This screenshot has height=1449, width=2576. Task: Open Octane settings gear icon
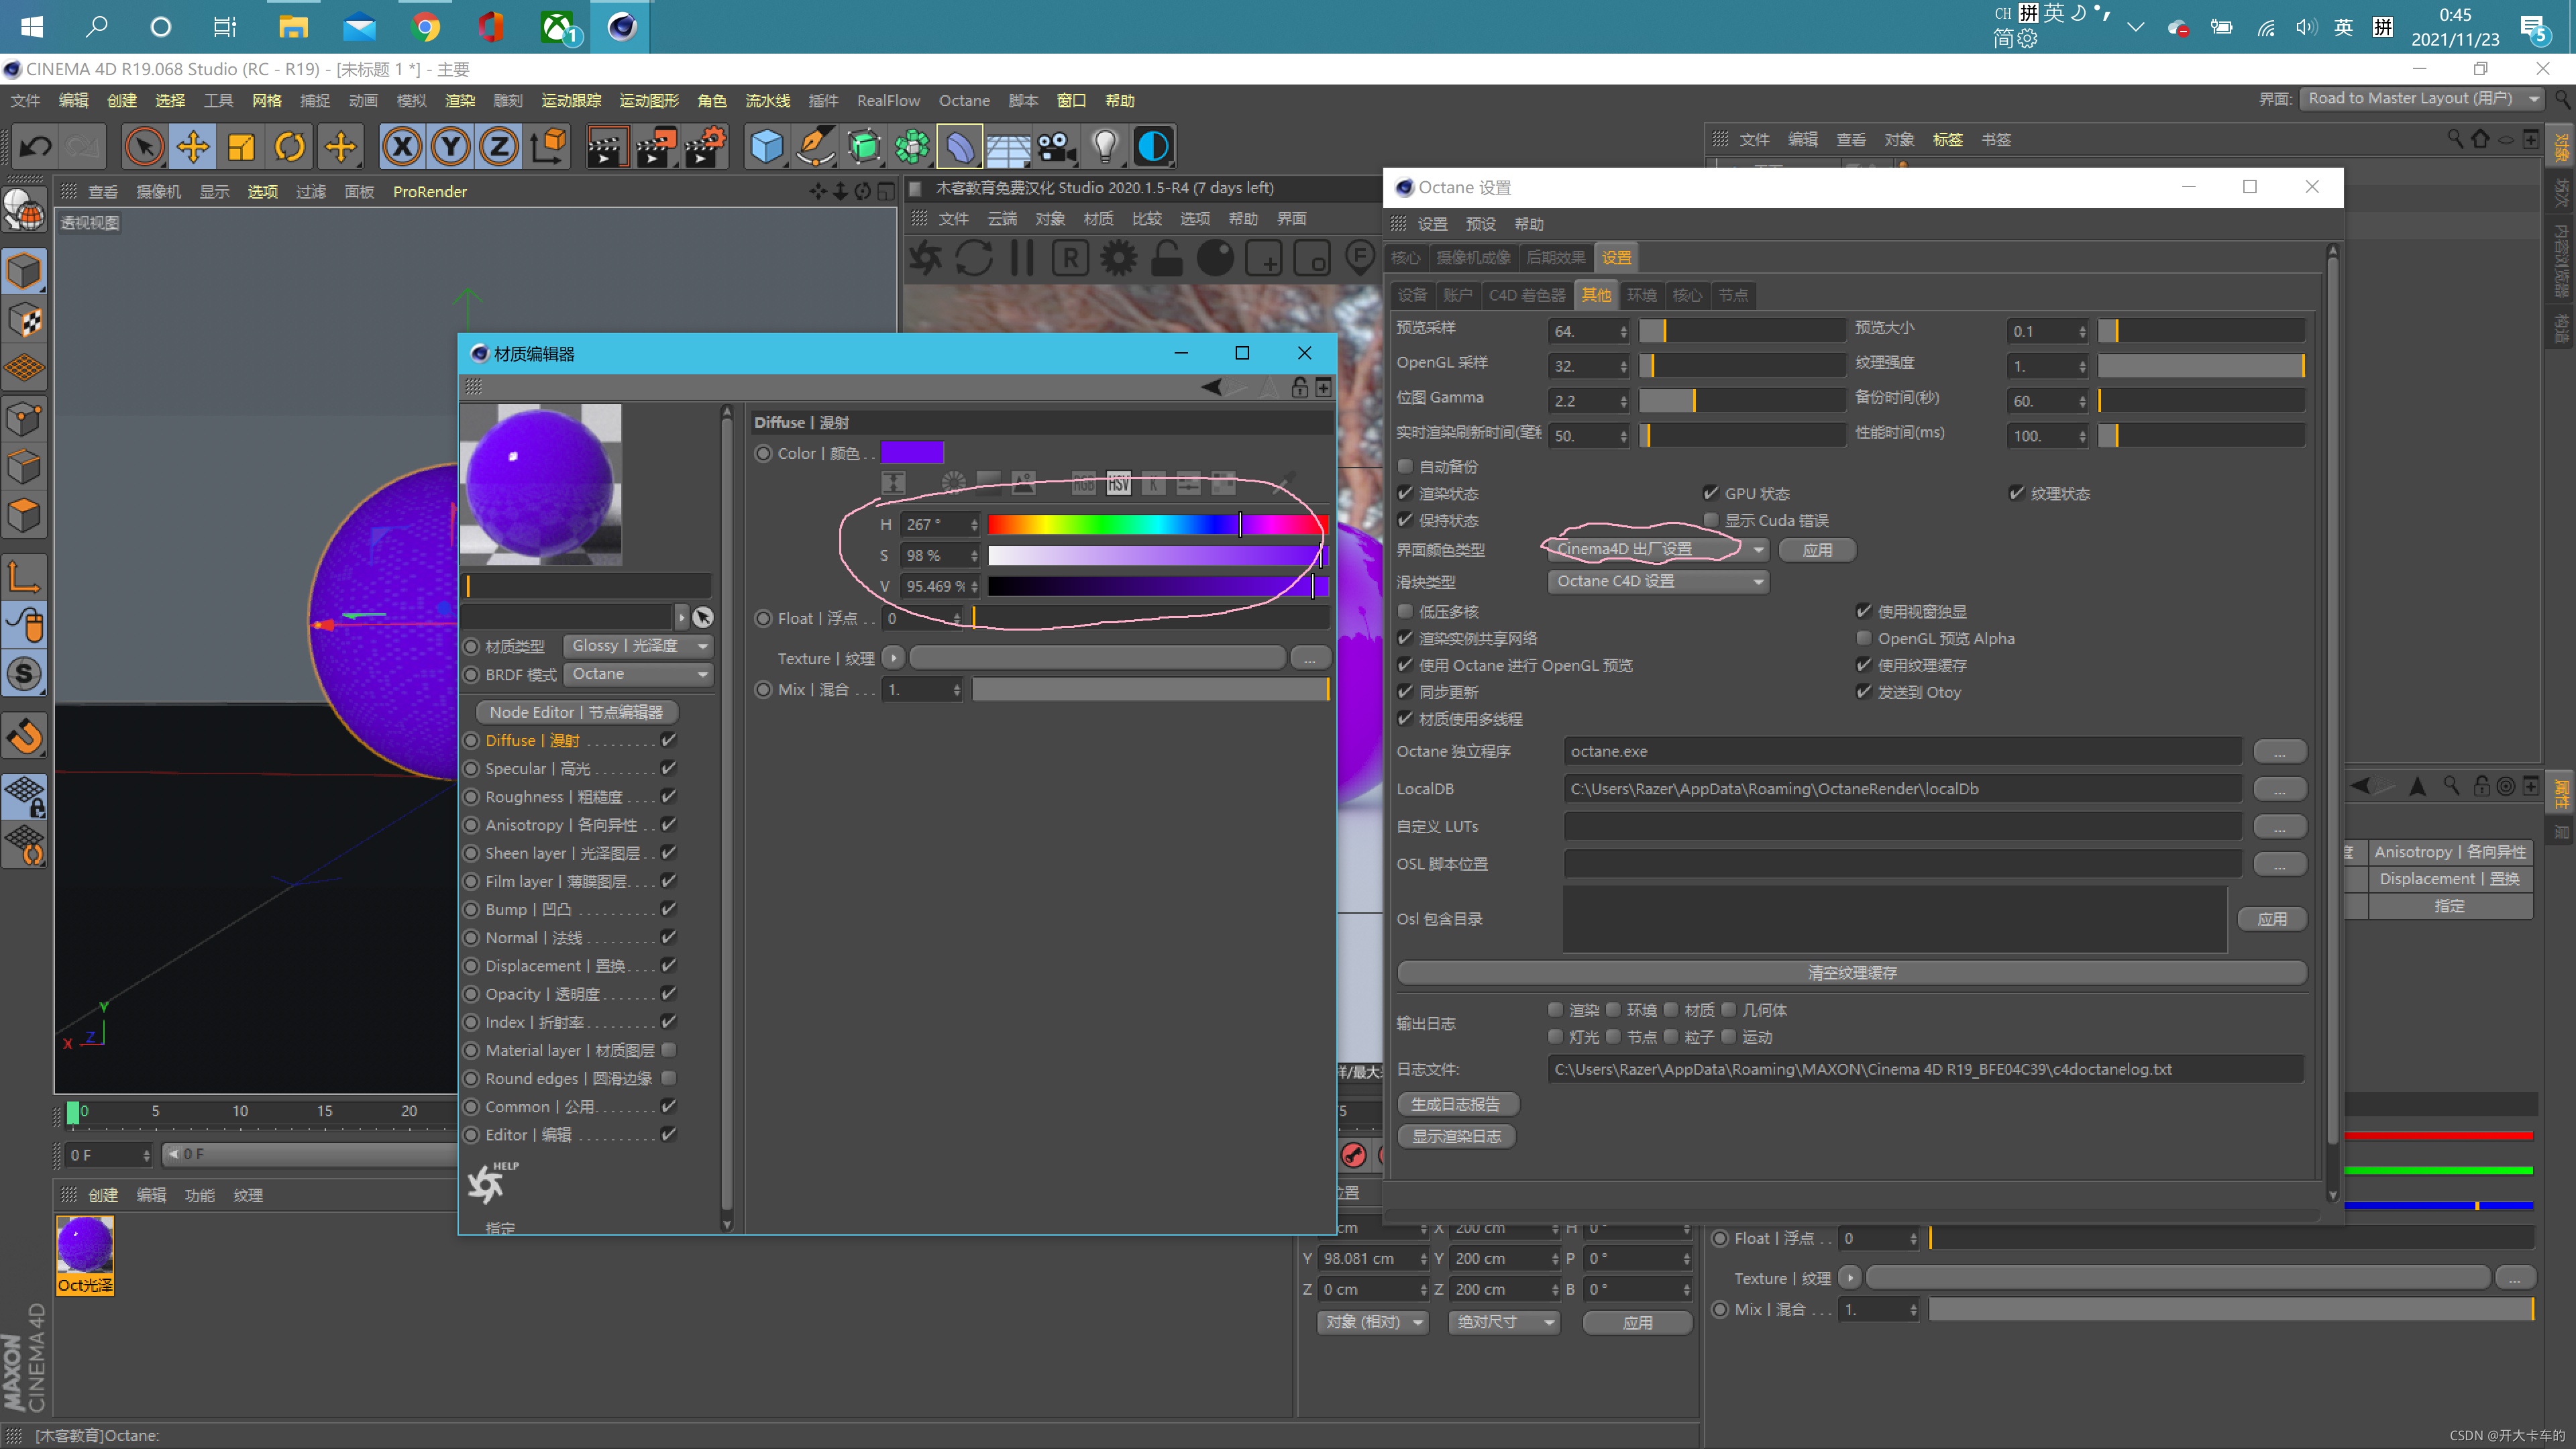(x=1118, y=258)
